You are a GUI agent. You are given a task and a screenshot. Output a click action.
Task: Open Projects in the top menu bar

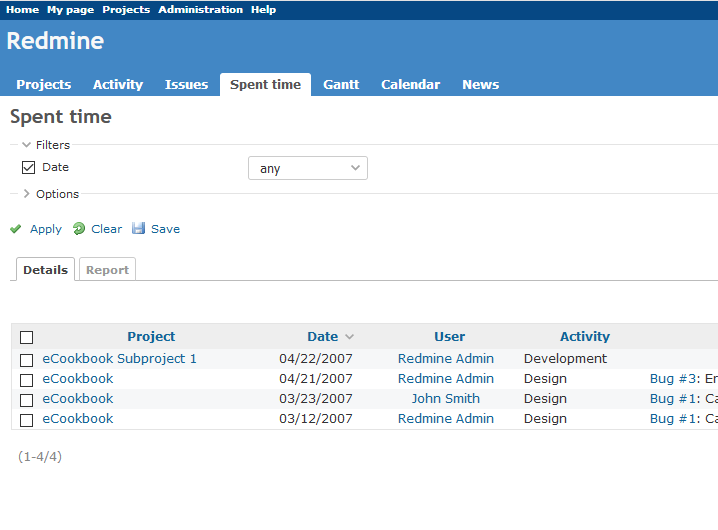126,10
